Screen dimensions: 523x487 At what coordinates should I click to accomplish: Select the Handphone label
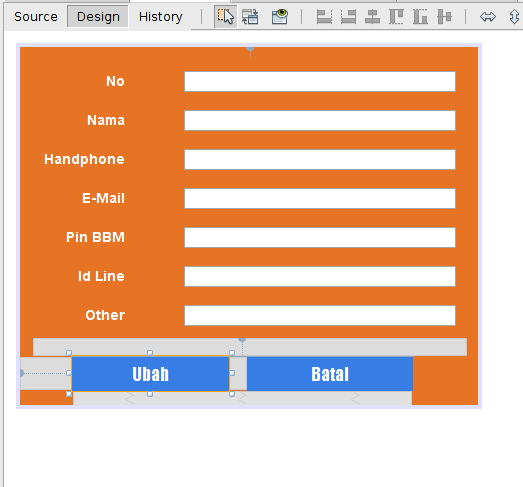pyautogui.click(x=84, y=159)
